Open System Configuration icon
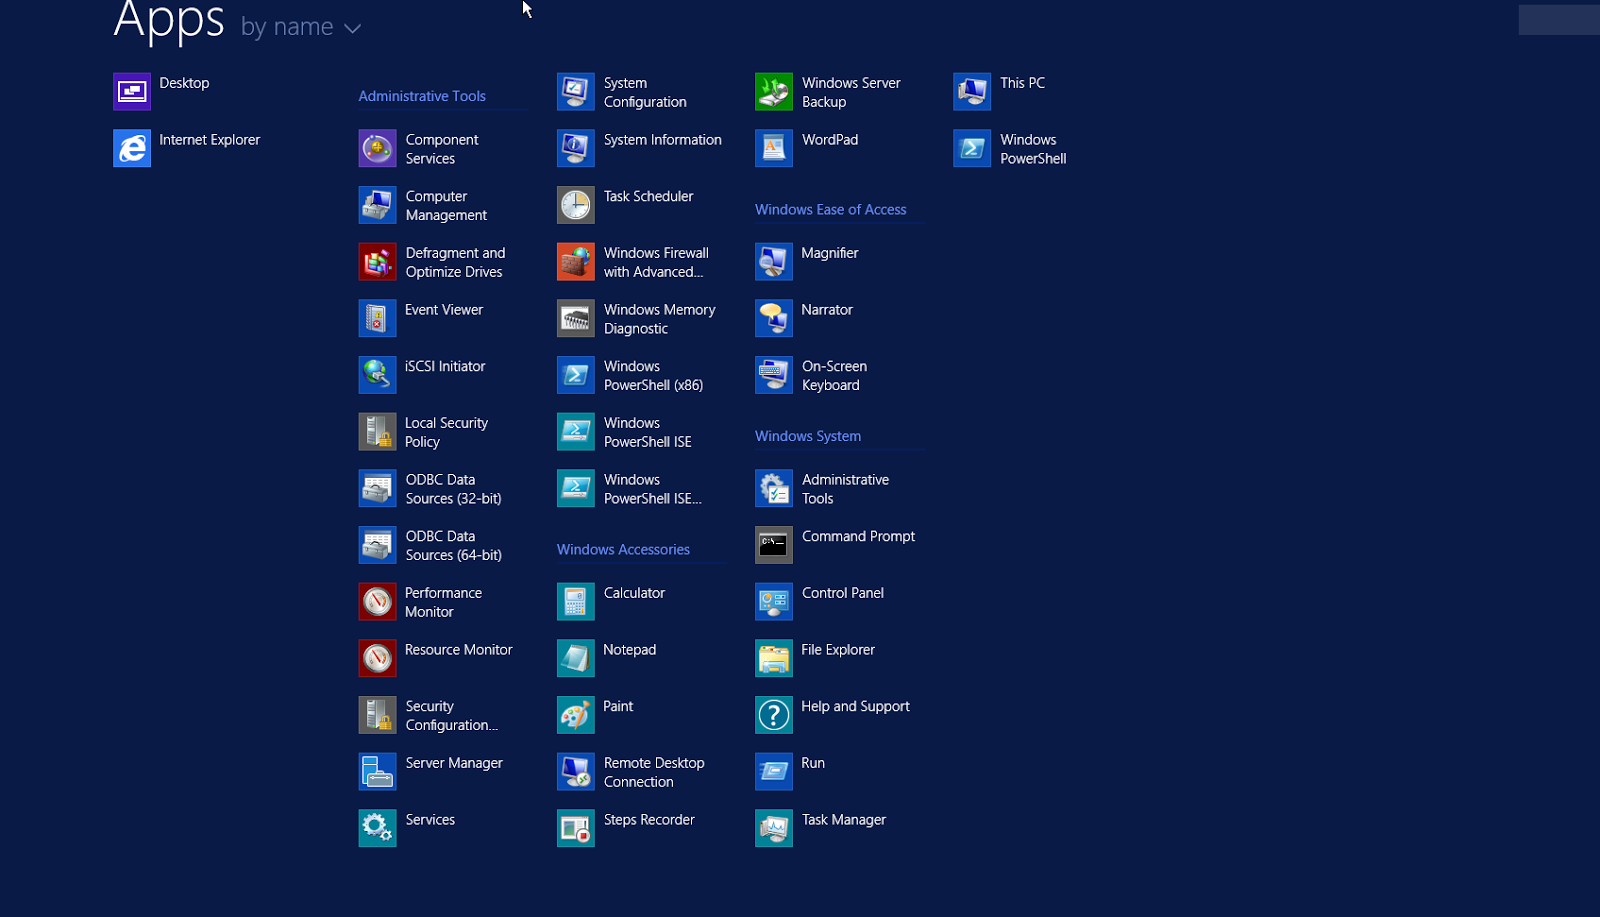 [x=576, y=92]
